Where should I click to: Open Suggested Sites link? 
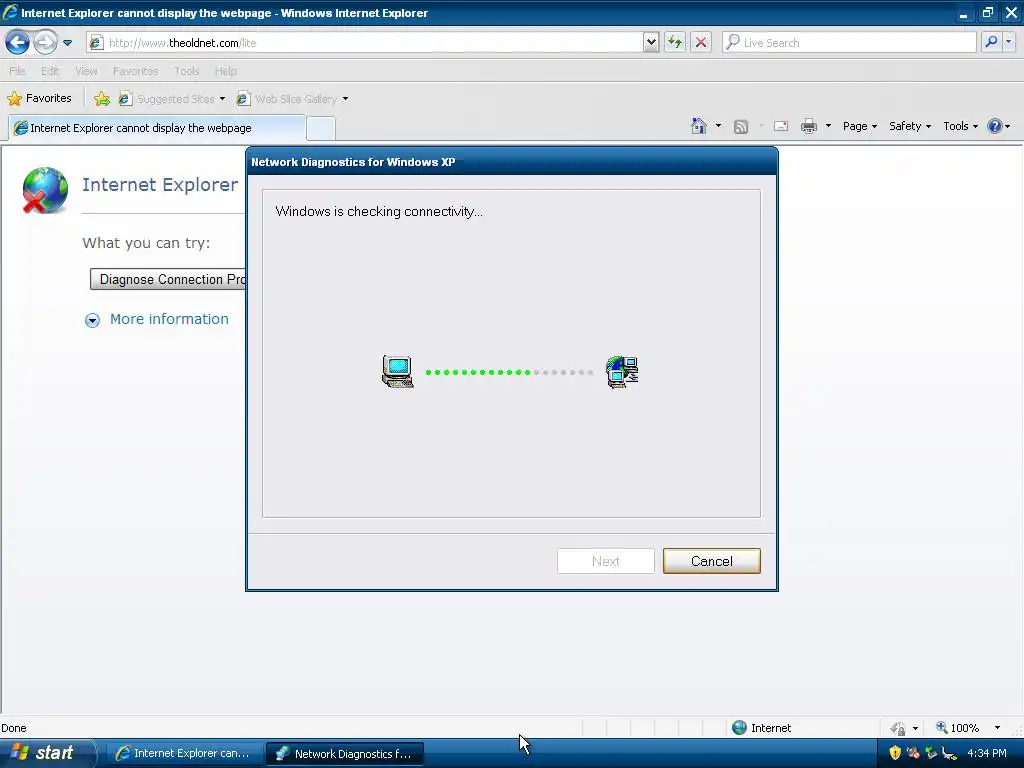pyautogui.click(x=167, y=99)
